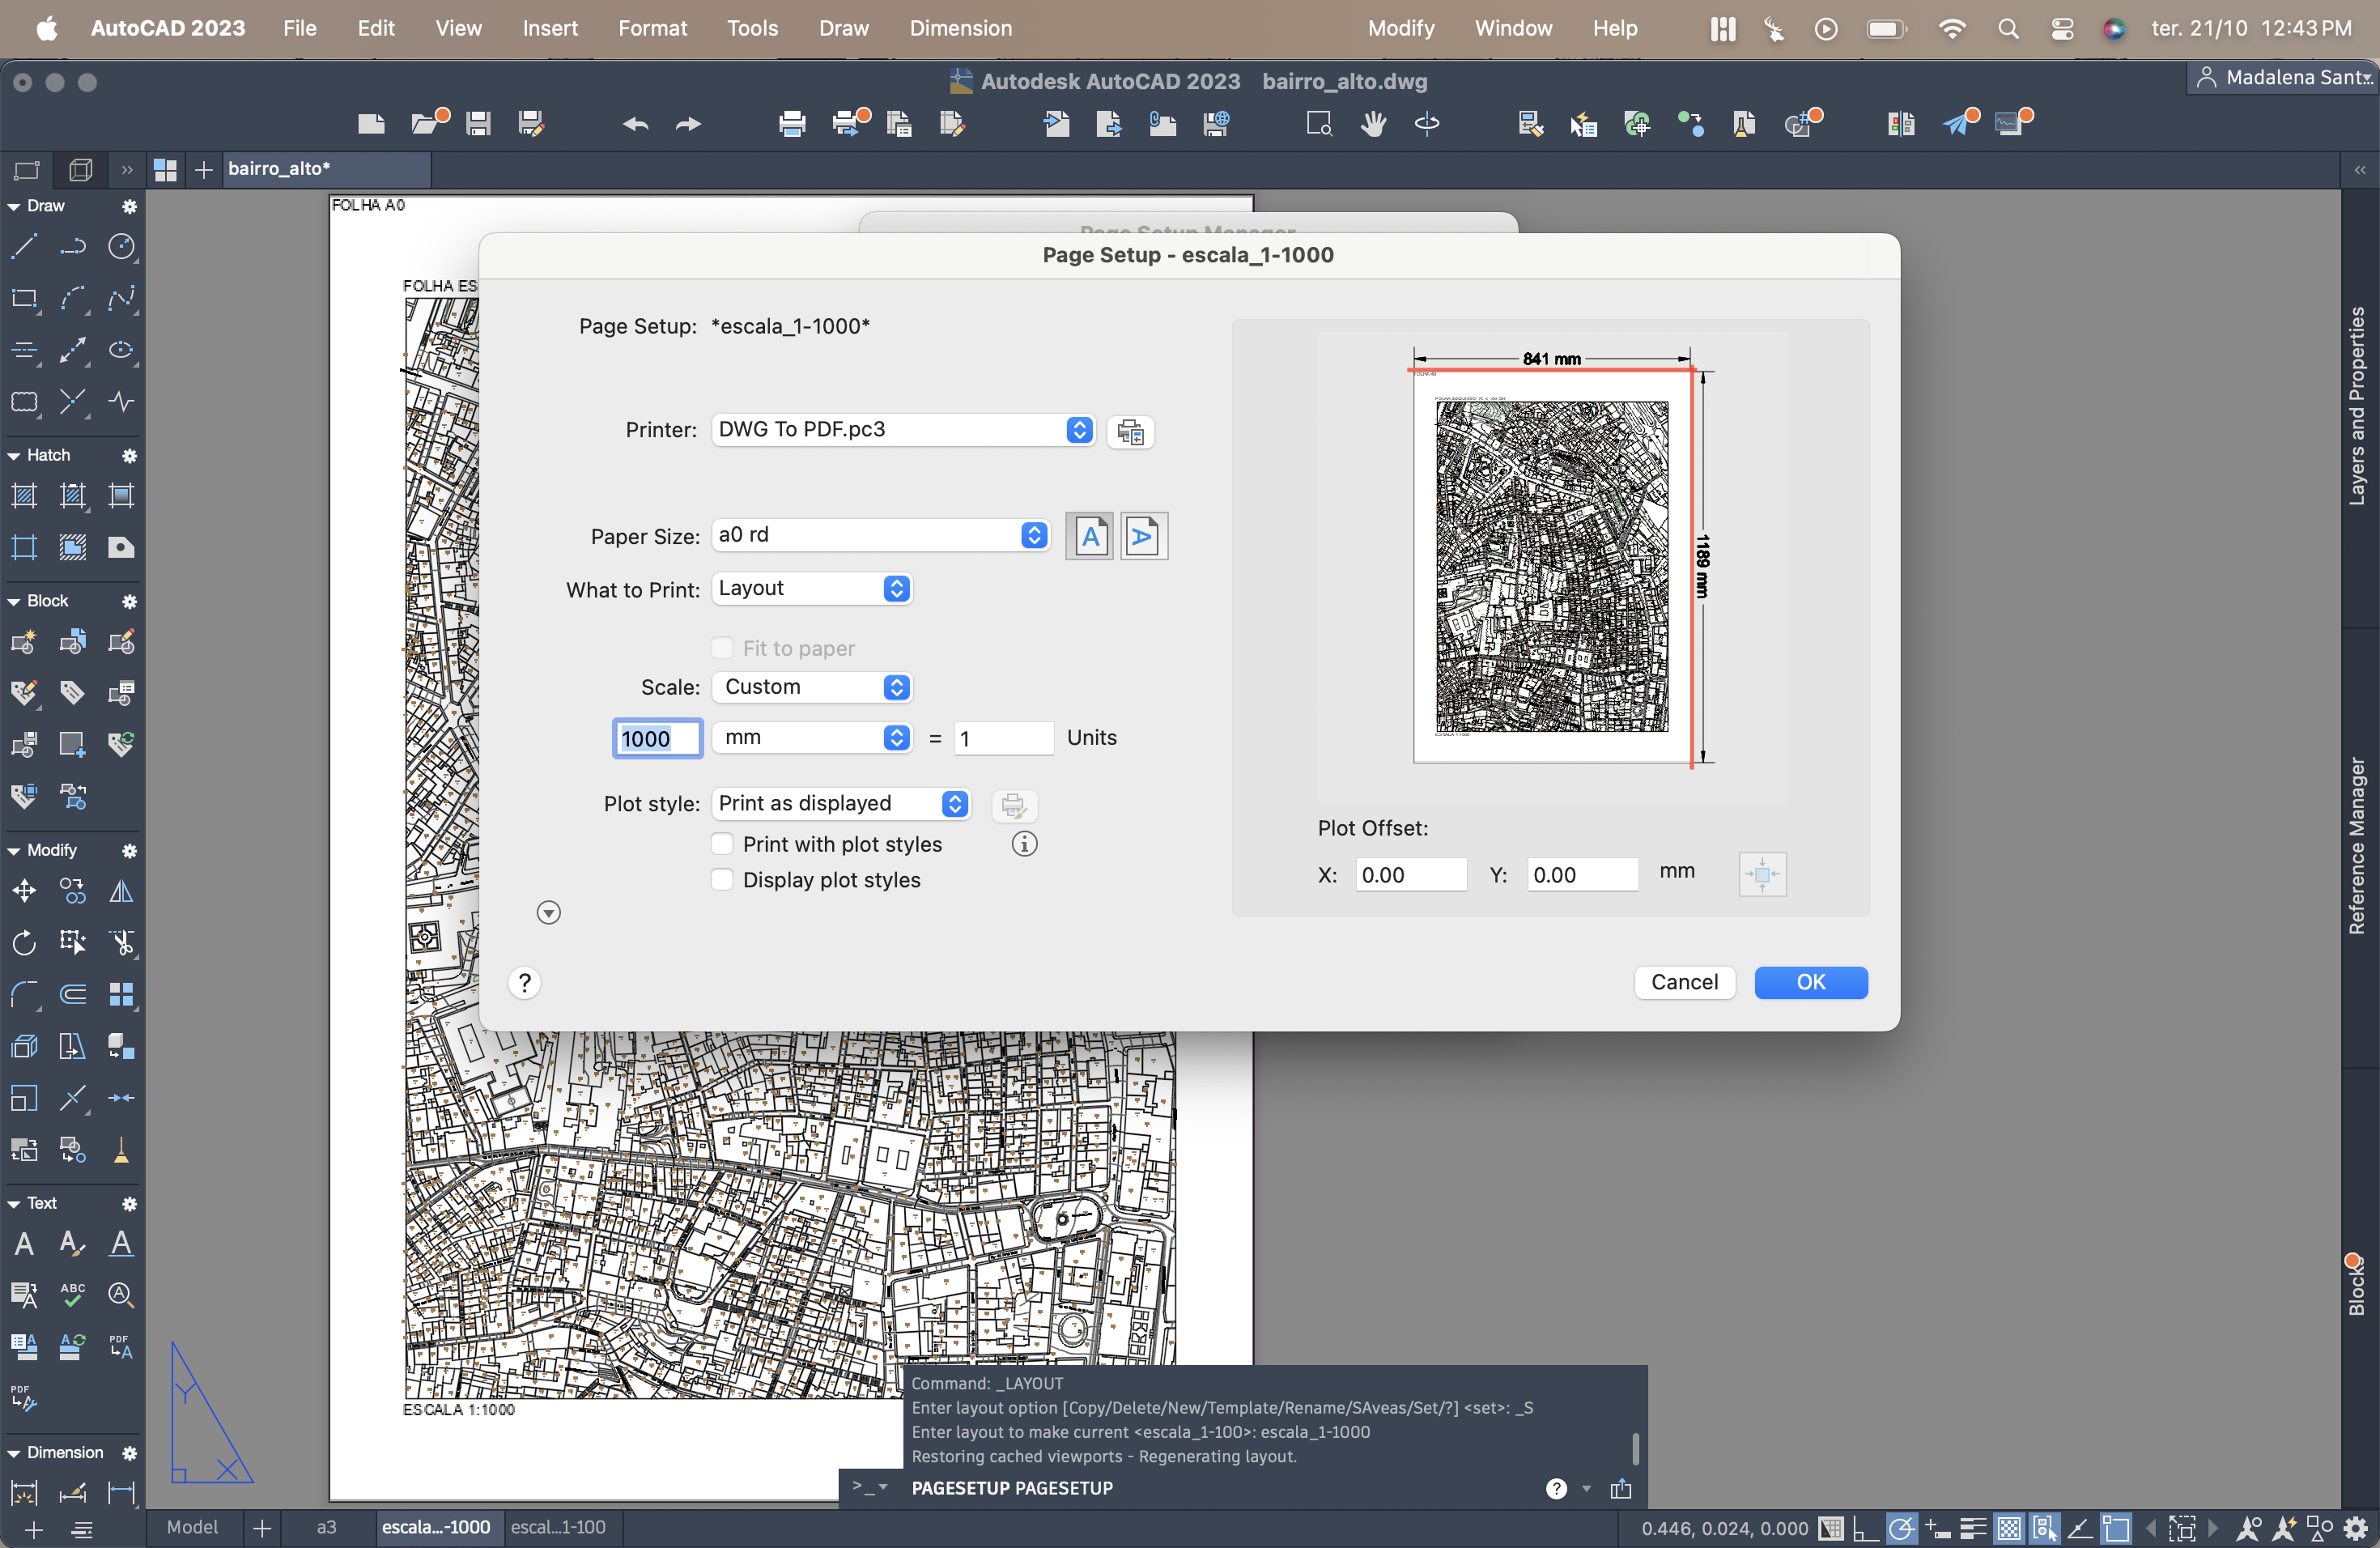Select the Line tool in Draw panel
Viewport: 2380px width, 1548px height.
[24, 246]
